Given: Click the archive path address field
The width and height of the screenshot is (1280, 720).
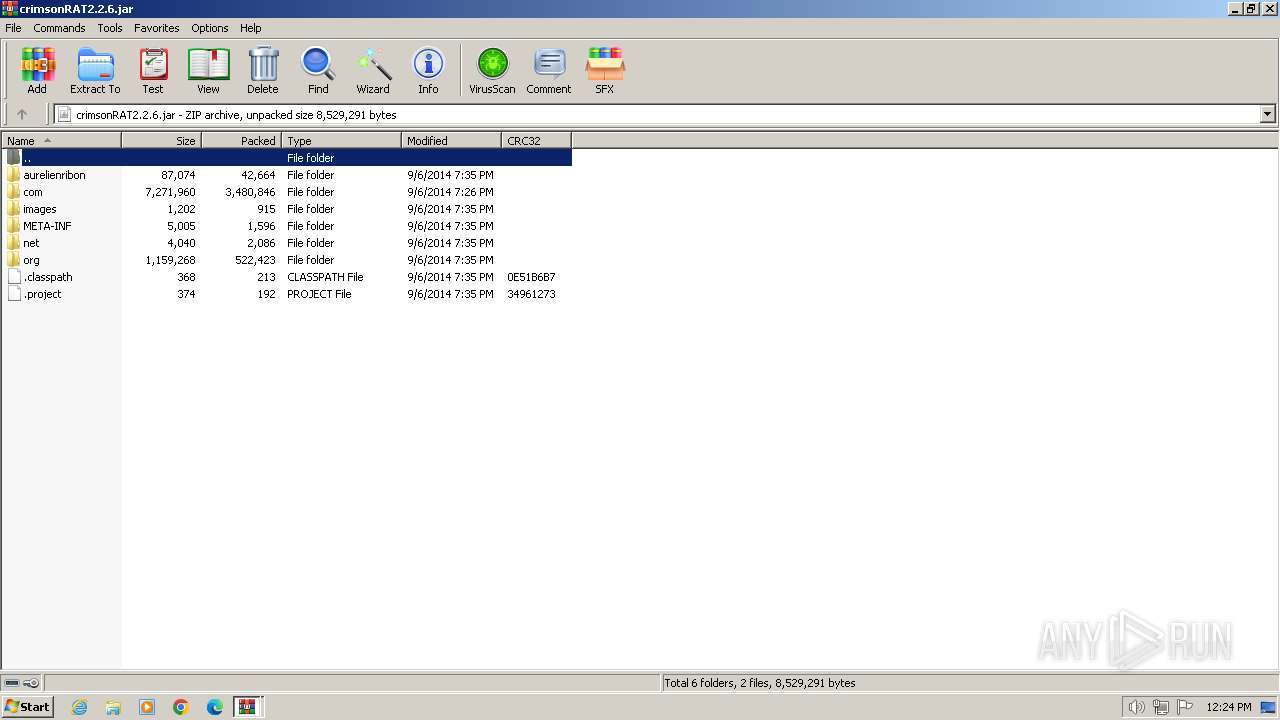Looking at the screenshot, I should click(x=658, y=115).
